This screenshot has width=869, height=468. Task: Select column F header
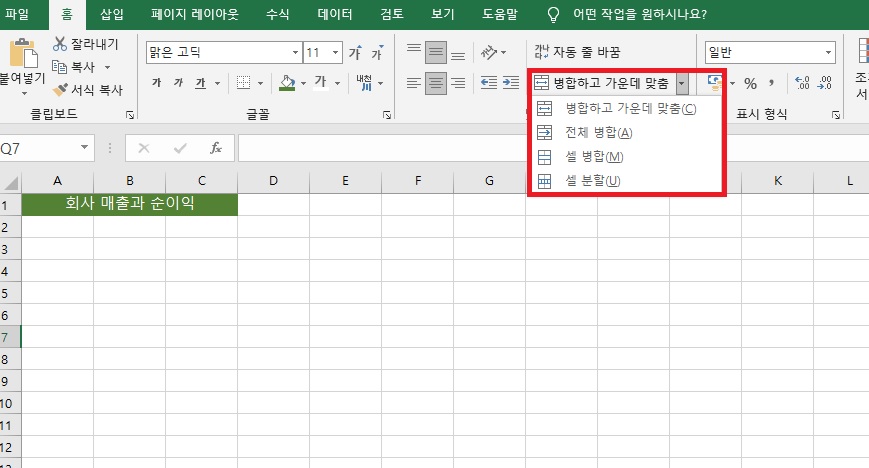pyautogui.click(x=417, y=181)
